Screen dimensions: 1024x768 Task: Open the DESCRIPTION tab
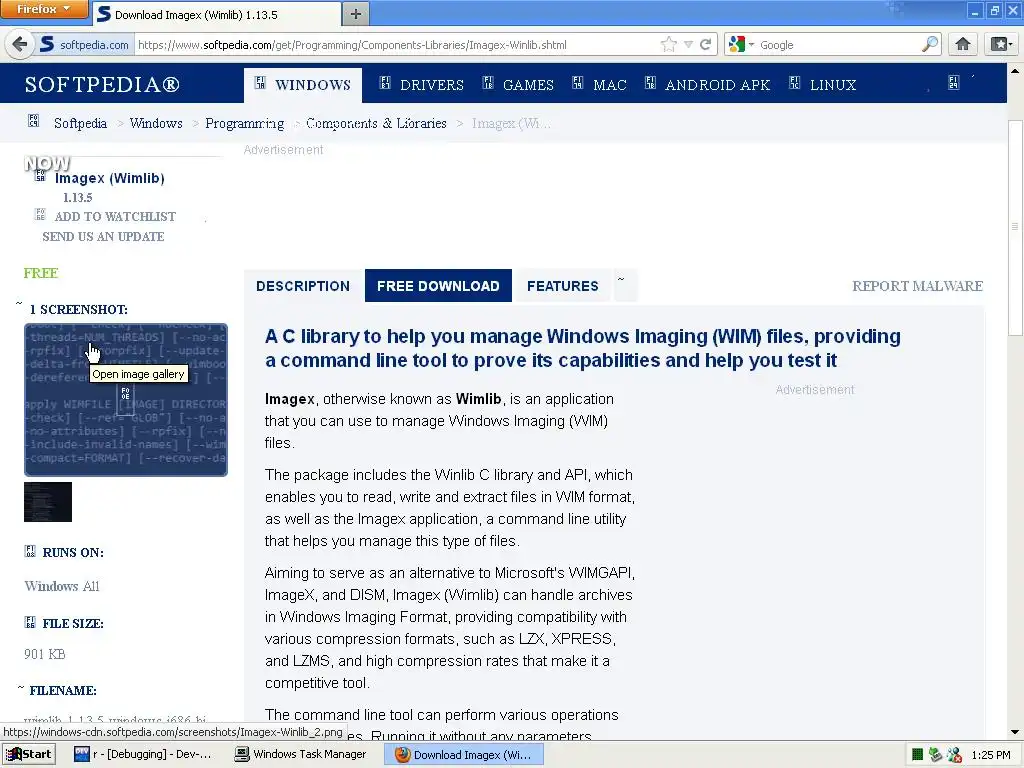pos(303,286)
